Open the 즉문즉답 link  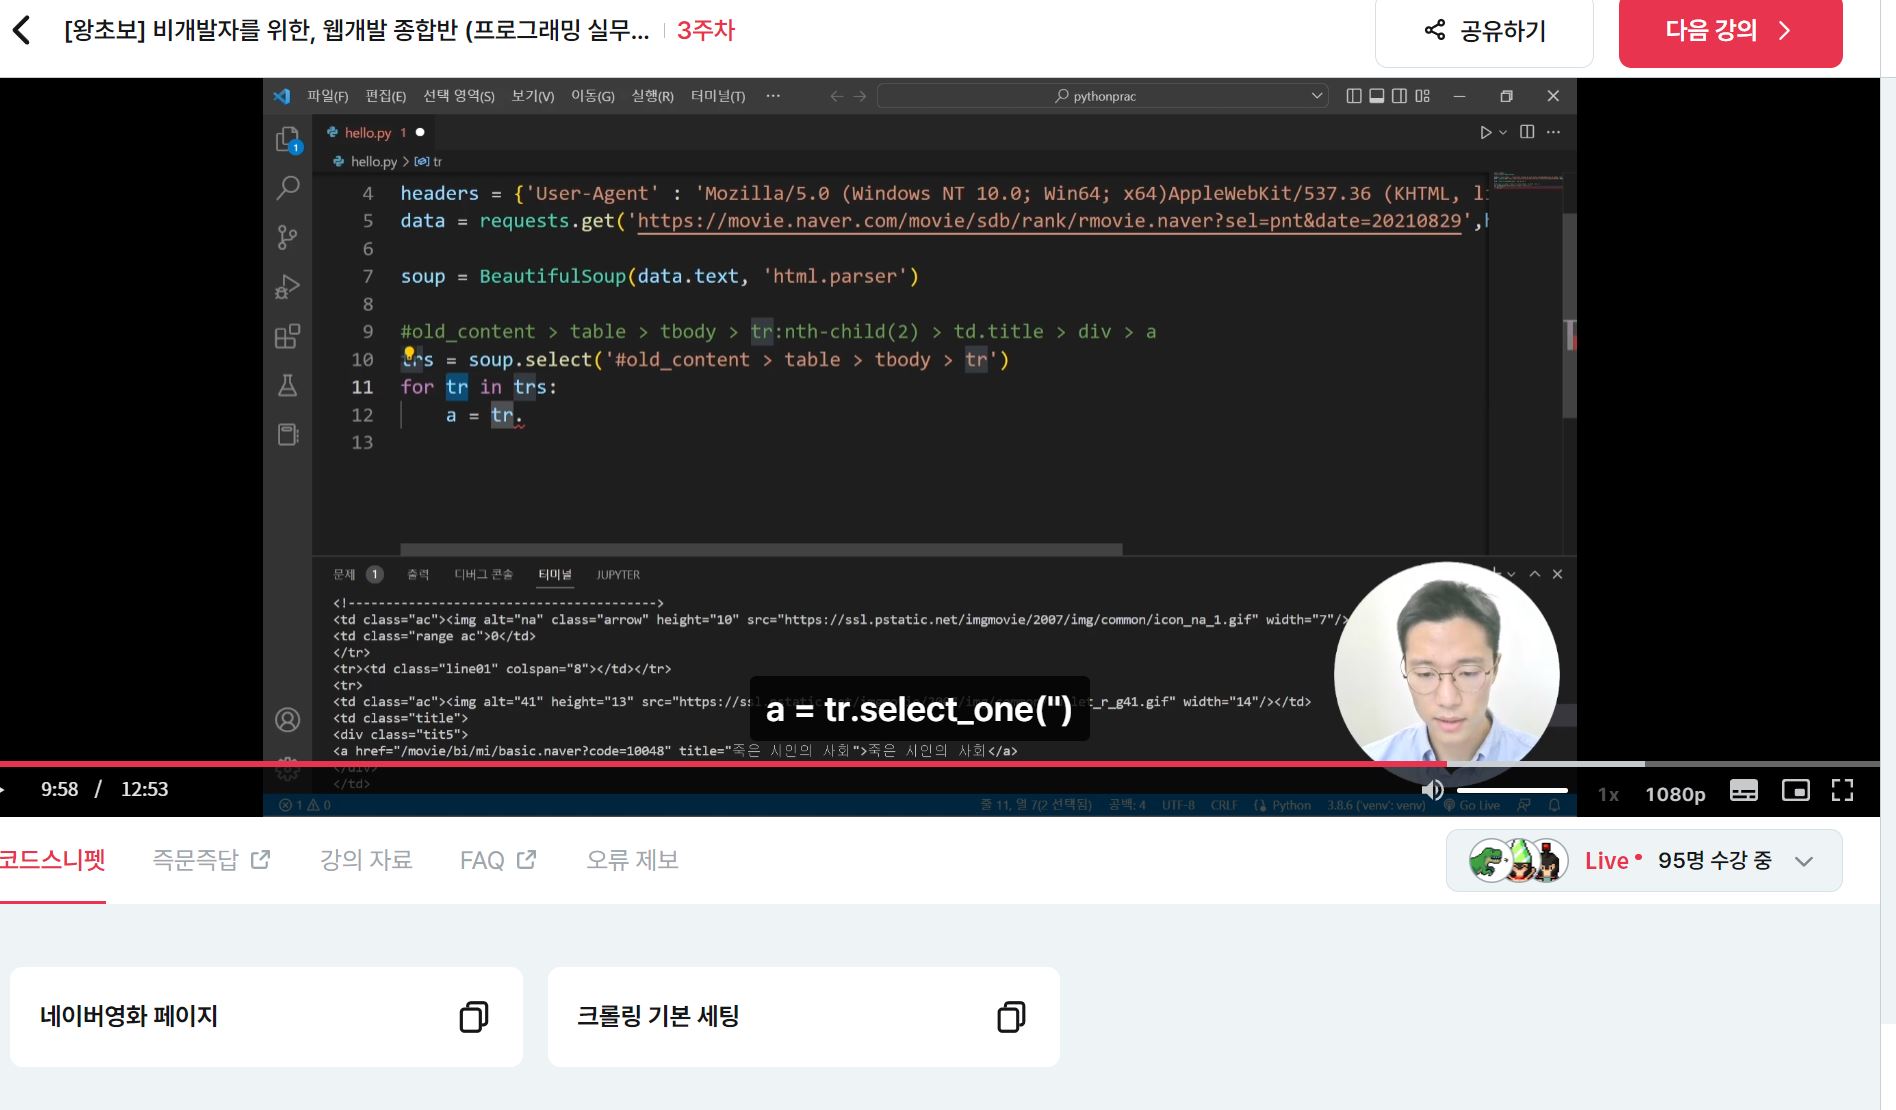(x=211, y=860)
